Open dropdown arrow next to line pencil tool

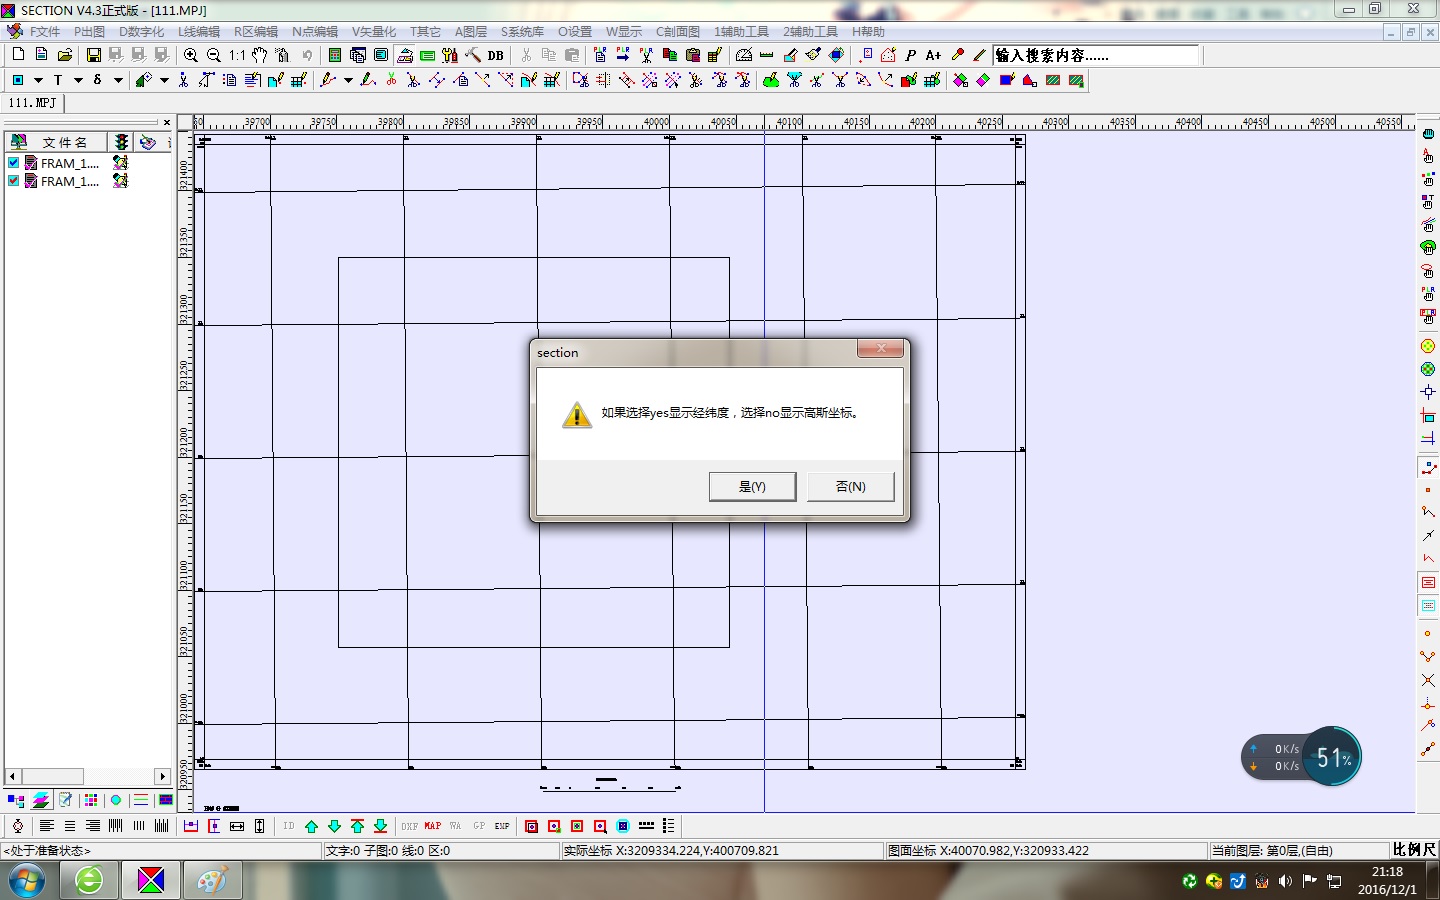348,80
